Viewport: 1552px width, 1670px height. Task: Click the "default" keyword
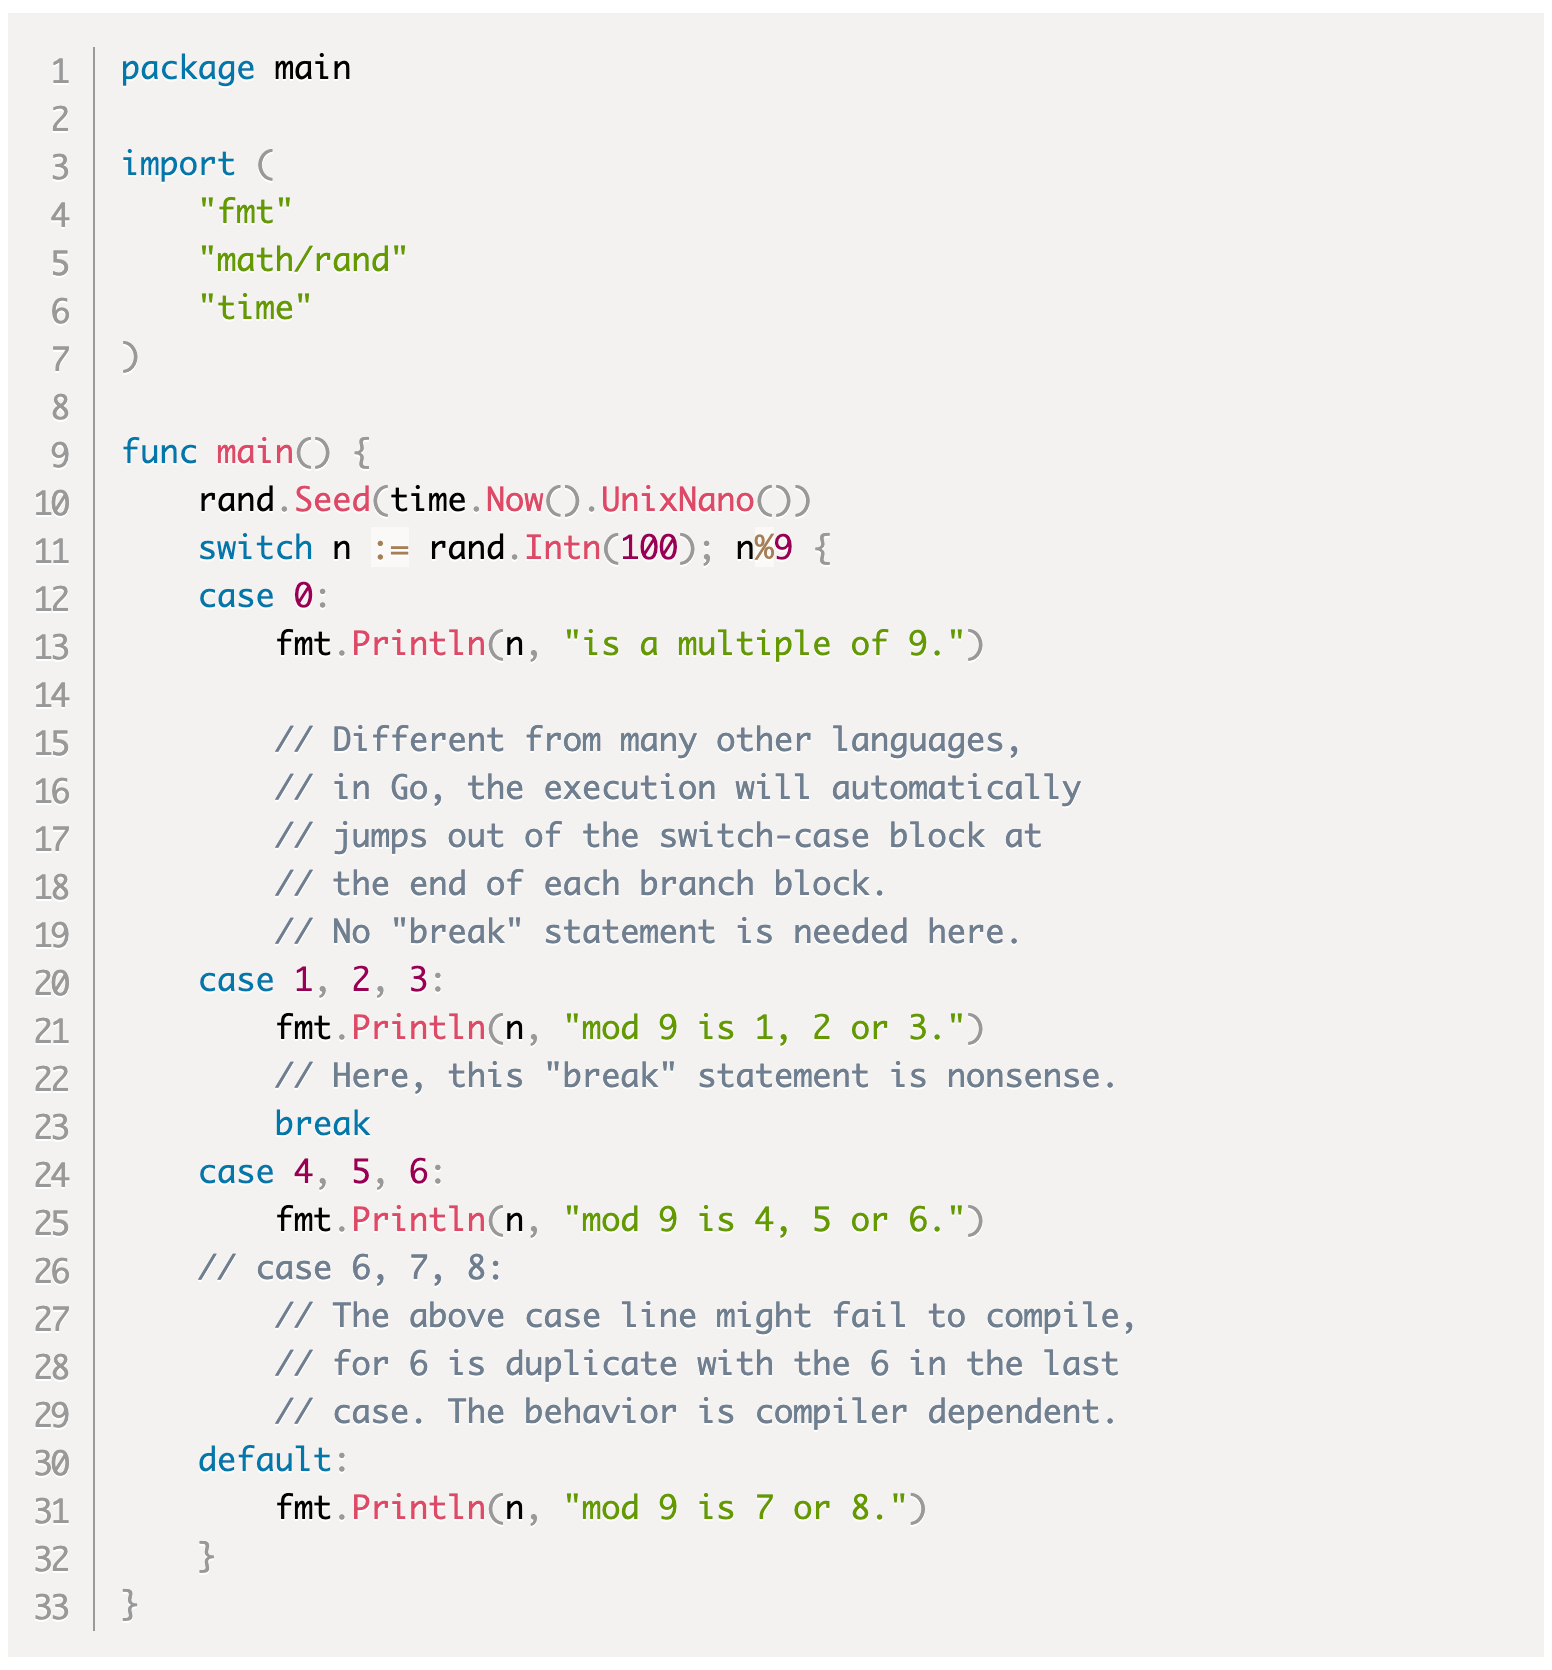(264, 1461)
